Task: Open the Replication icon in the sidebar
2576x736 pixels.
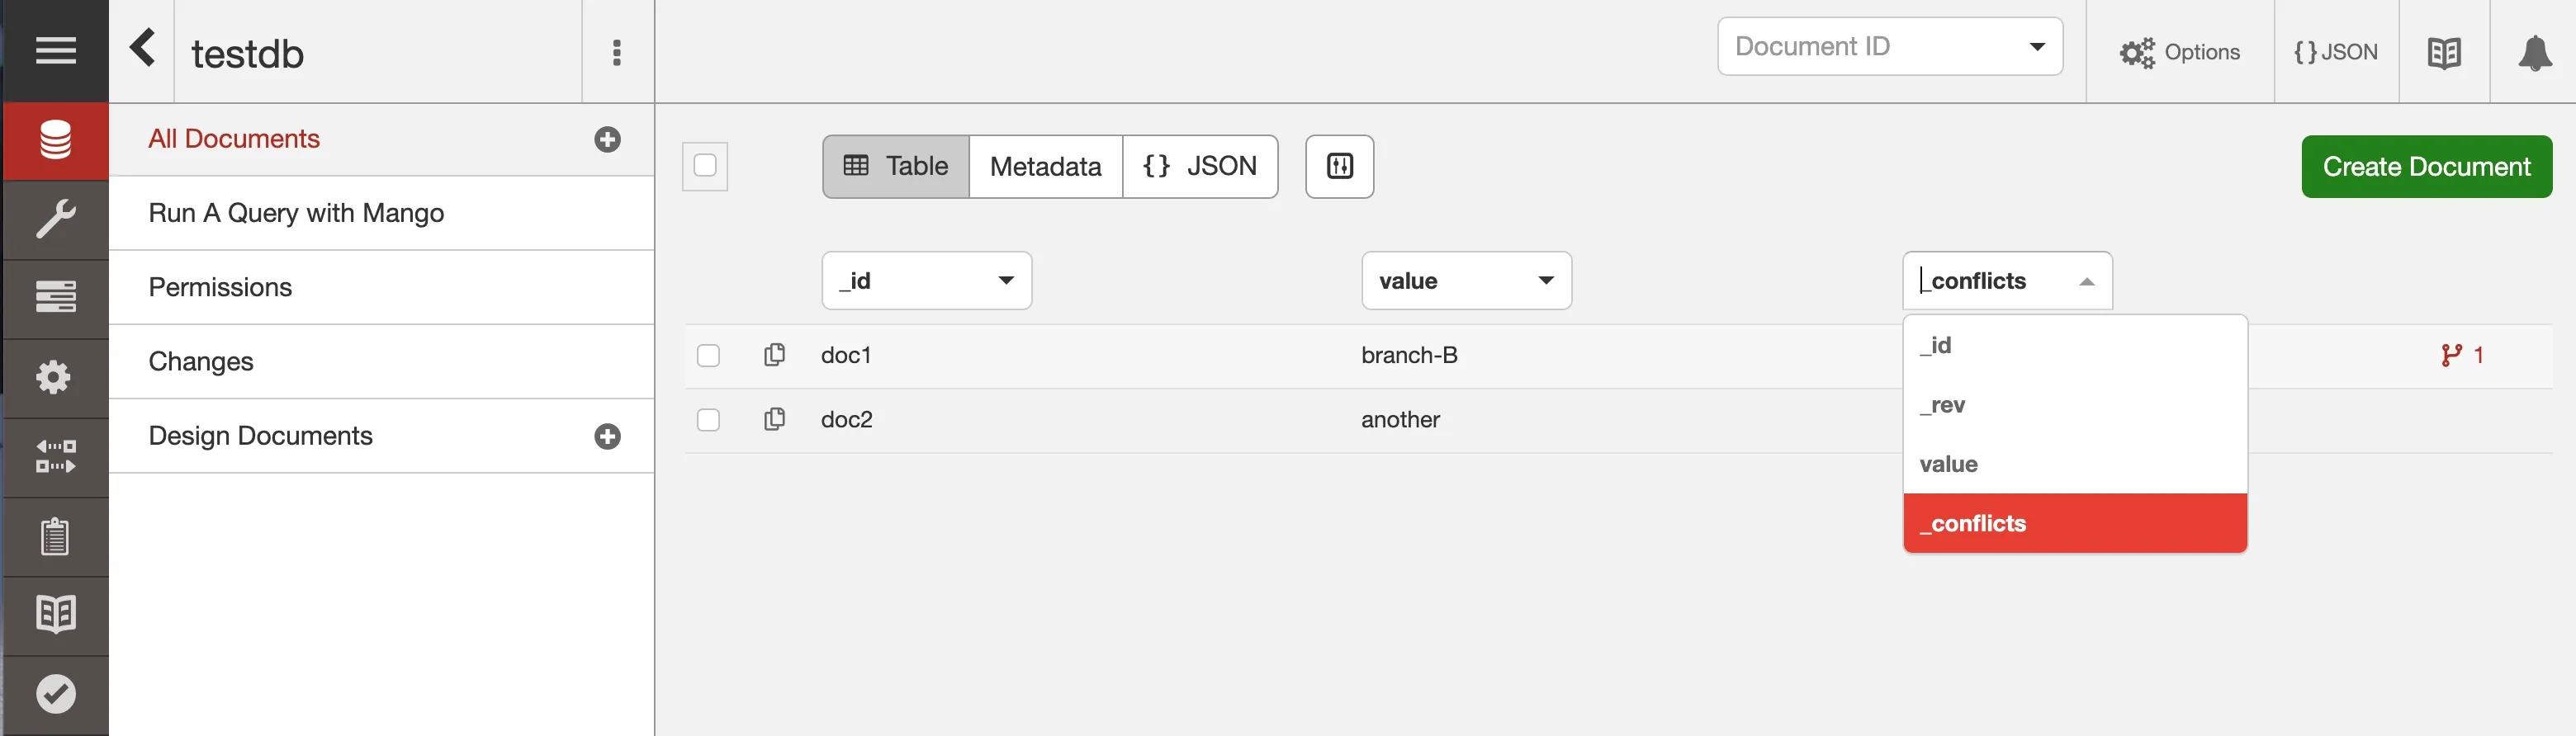Action: coord(54,455)
